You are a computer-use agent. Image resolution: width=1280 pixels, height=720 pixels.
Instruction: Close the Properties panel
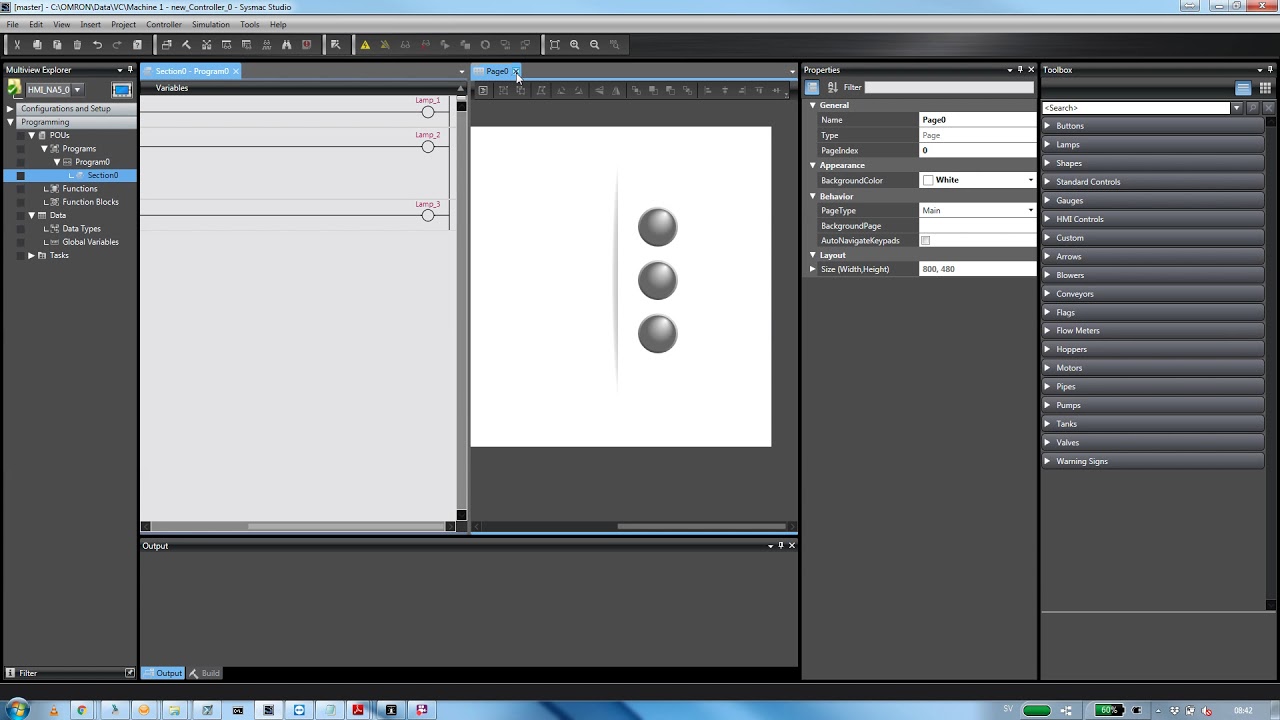coord(1031,70)
